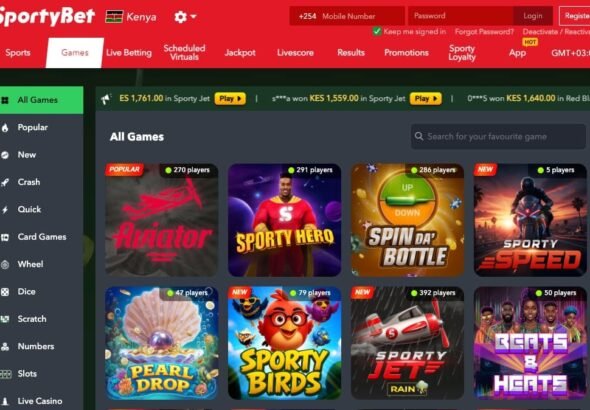Viewport: 590px width, 410px height.
Task: Click the first yellow Play button
Action: click(230, 99)
